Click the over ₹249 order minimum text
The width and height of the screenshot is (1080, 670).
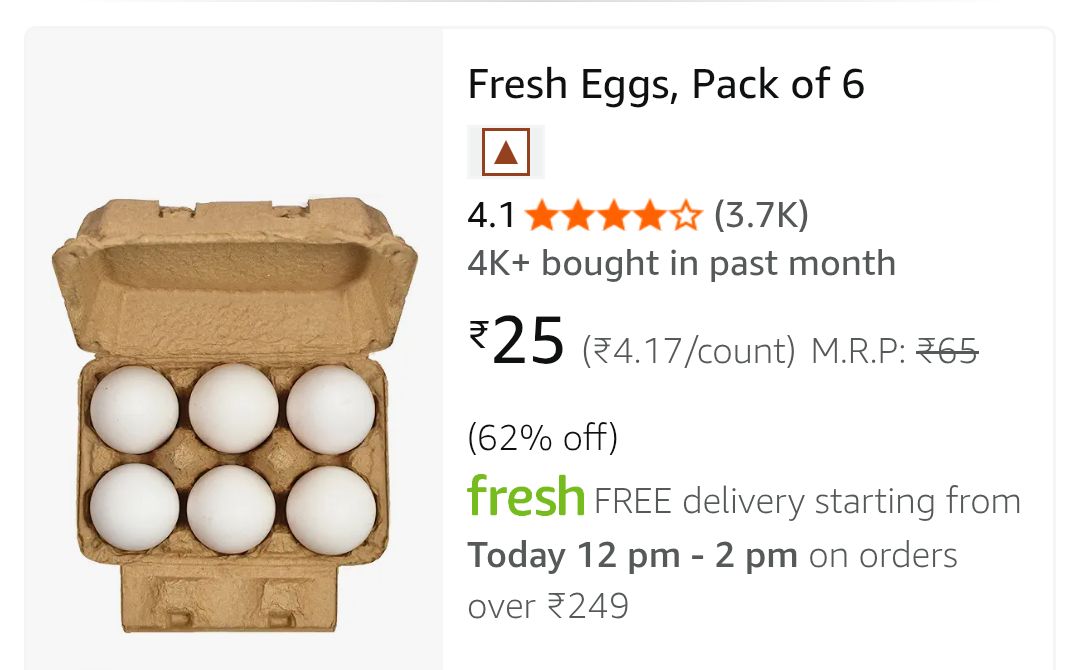[548, 606]
